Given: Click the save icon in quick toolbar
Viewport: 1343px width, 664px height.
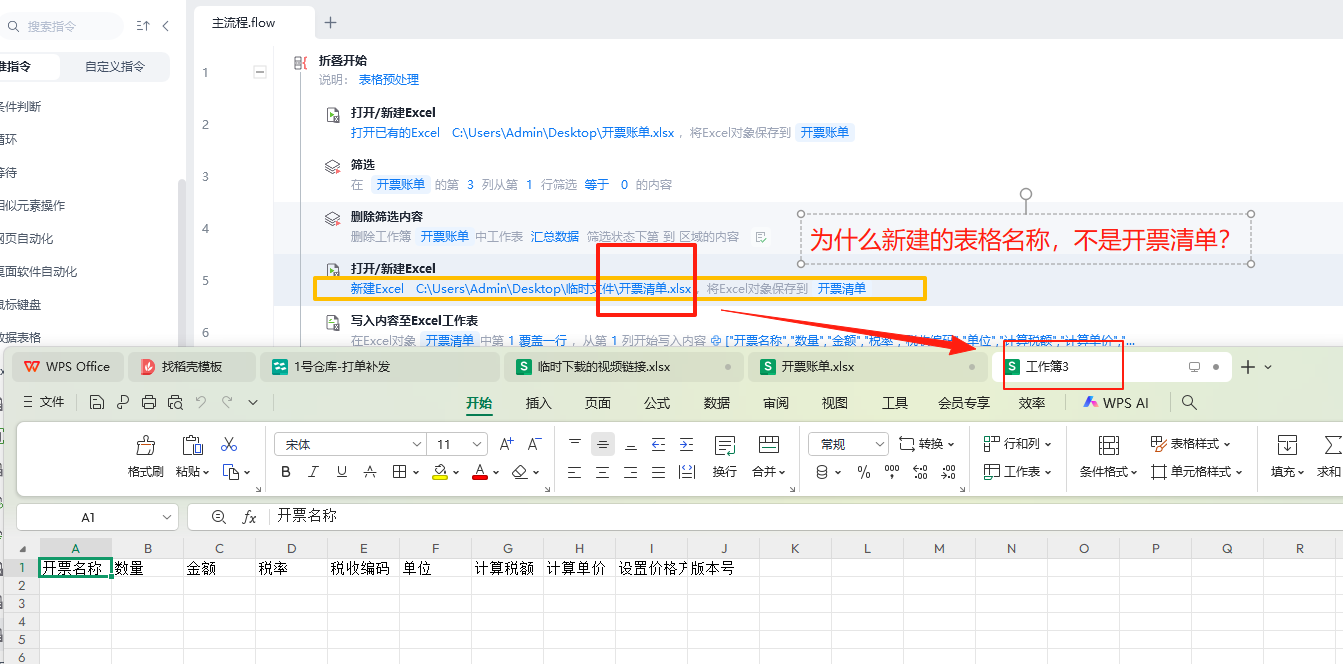Looking at the screenshot, I should [97, 402].
